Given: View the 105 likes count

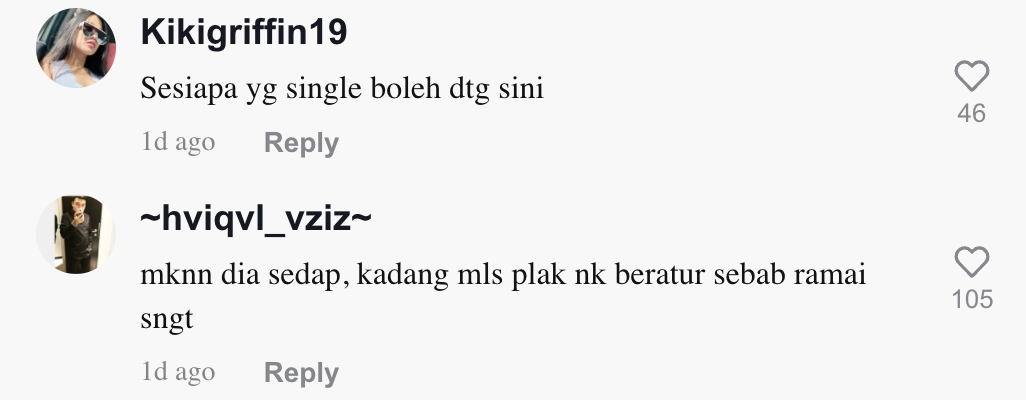Looking at the screenshot, I should [972, 299].
